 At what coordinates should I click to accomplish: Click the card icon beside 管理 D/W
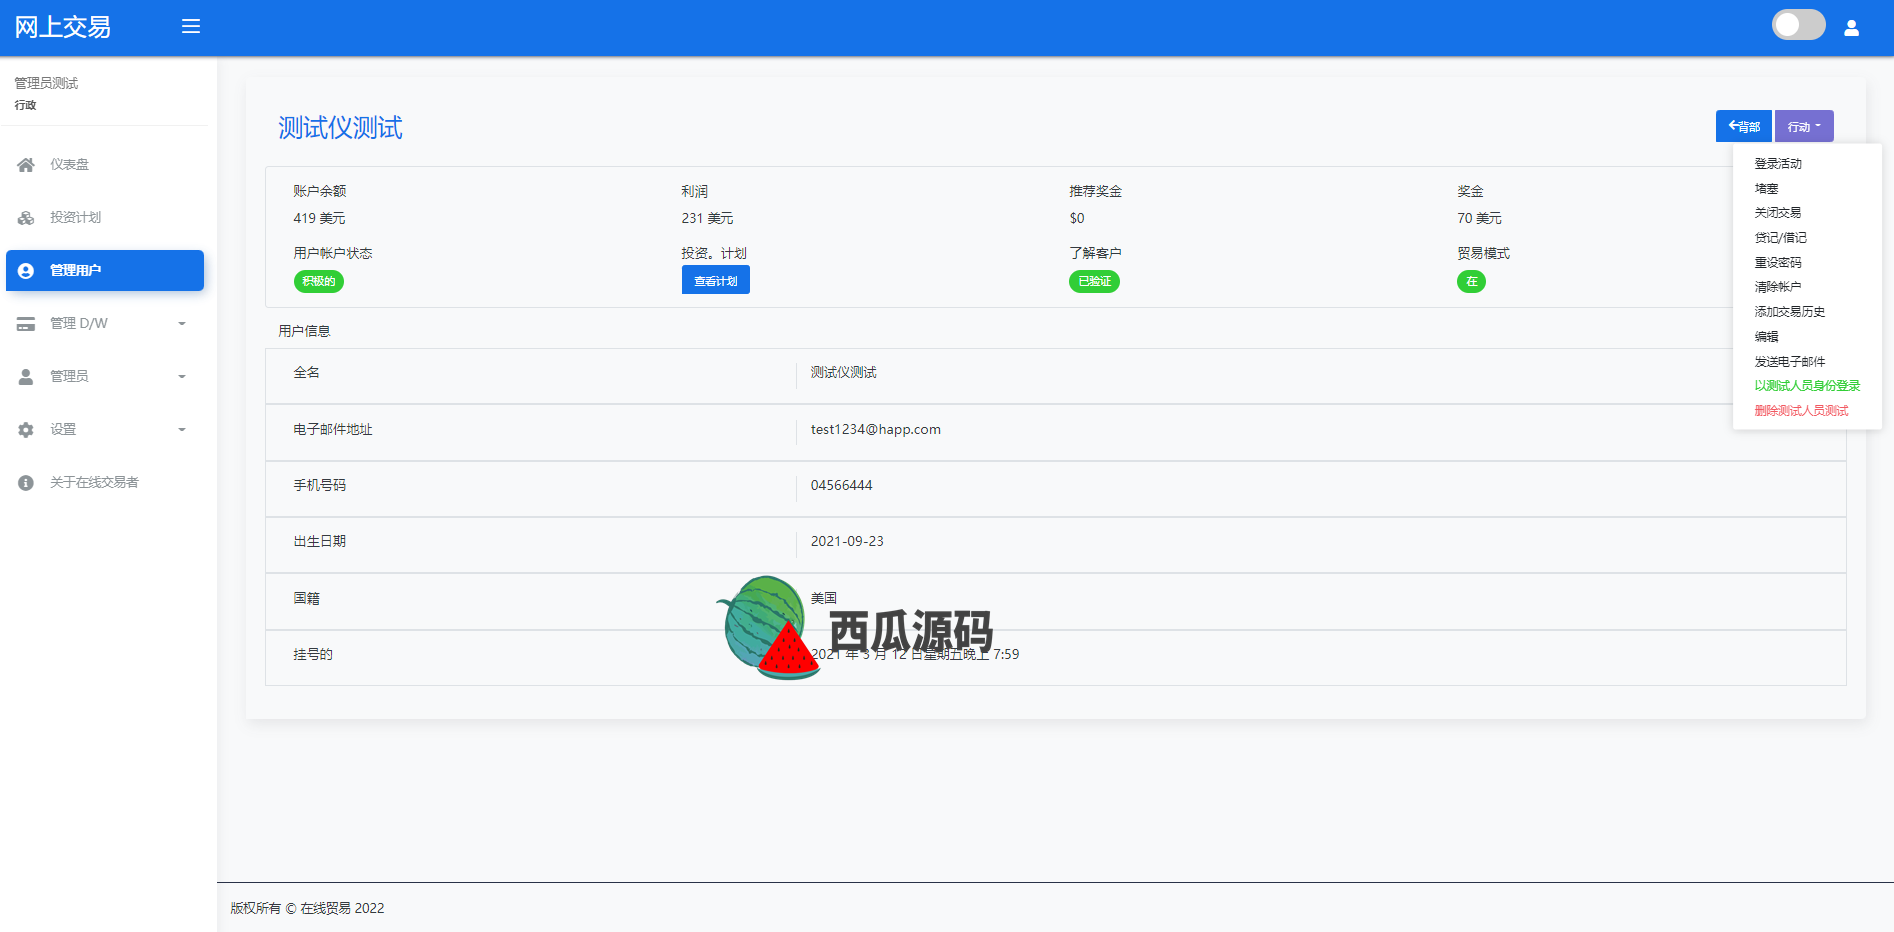26,324
